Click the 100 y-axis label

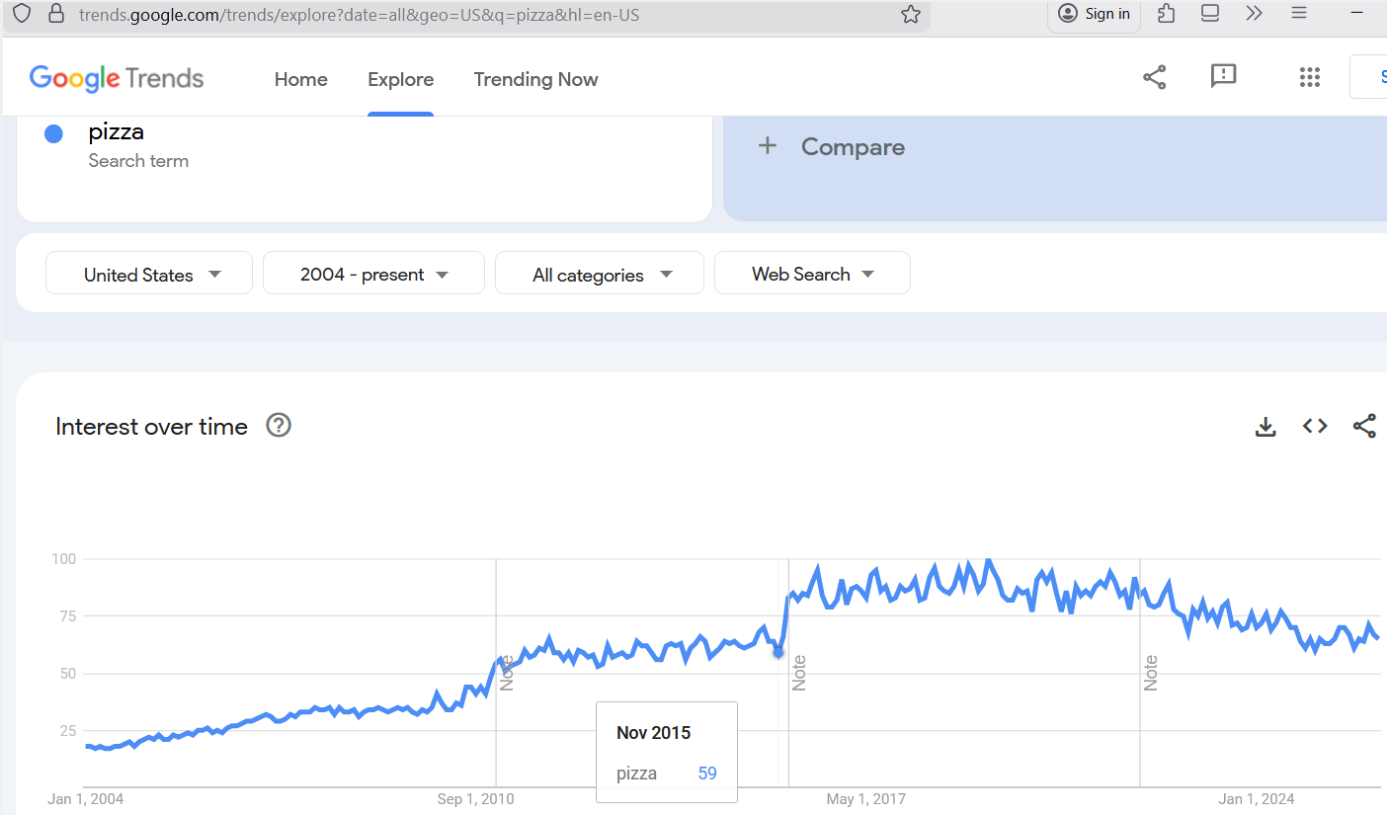pos(64,559)
